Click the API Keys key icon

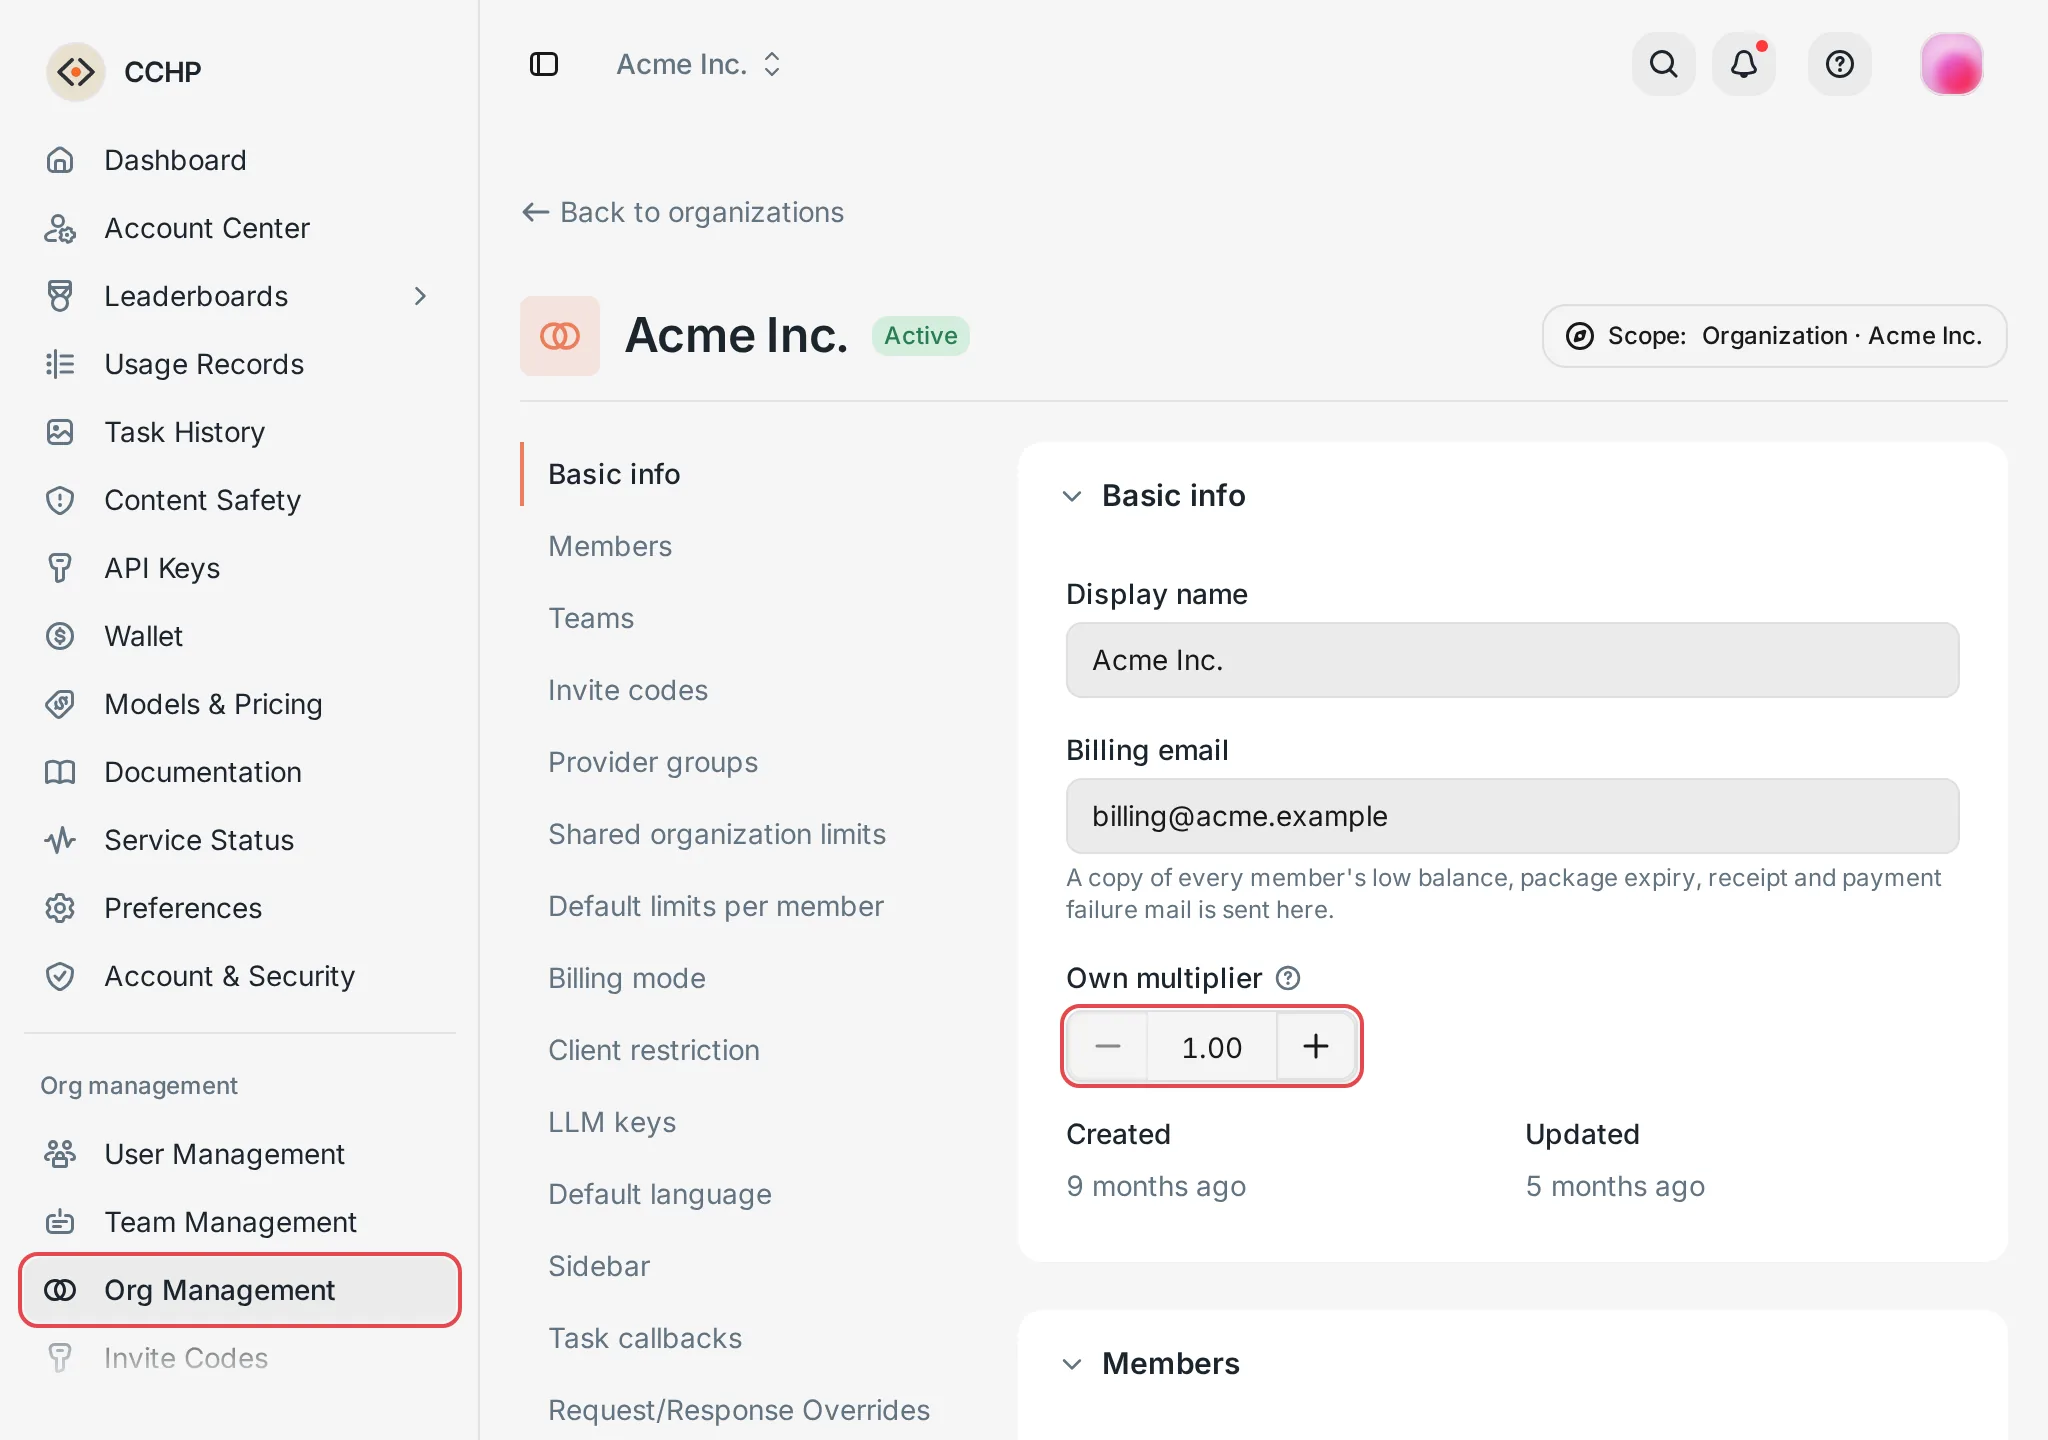coord(60,568)
